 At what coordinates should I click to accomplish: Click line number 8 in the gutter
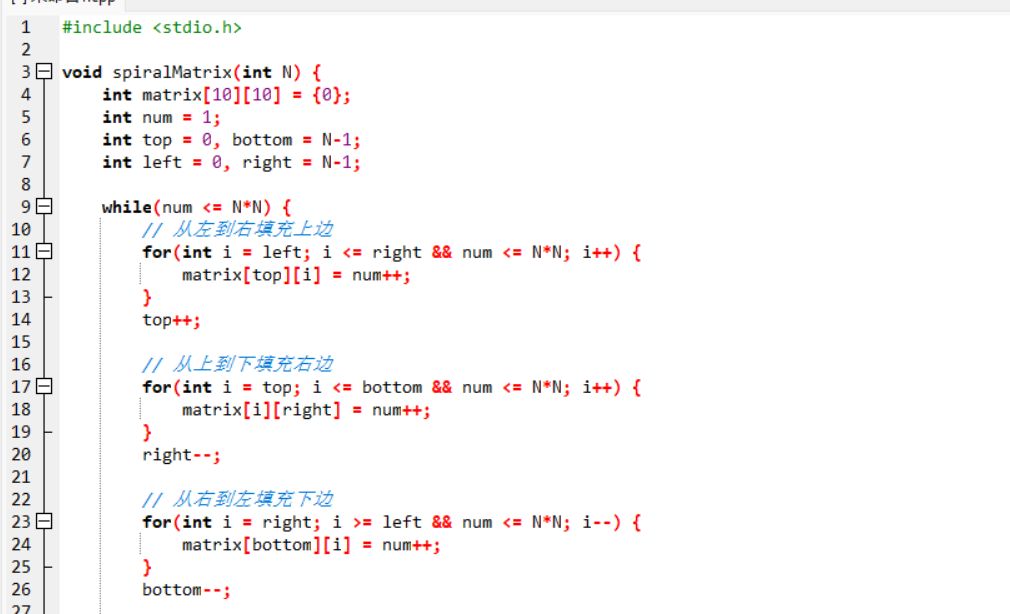pos(25,184)
